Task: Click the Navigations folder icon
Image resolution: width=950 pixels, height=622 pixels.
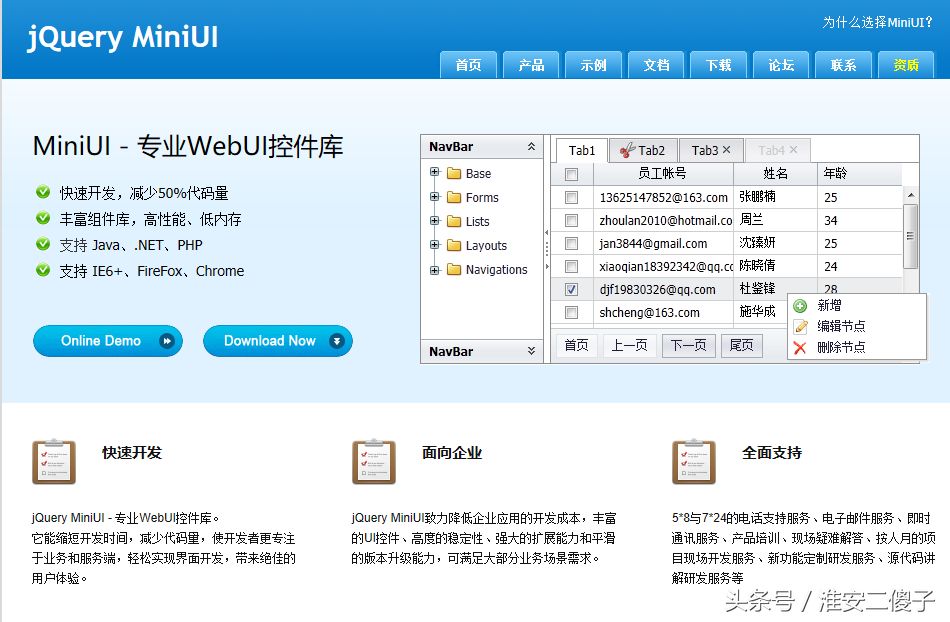Action: coord(454,270)
